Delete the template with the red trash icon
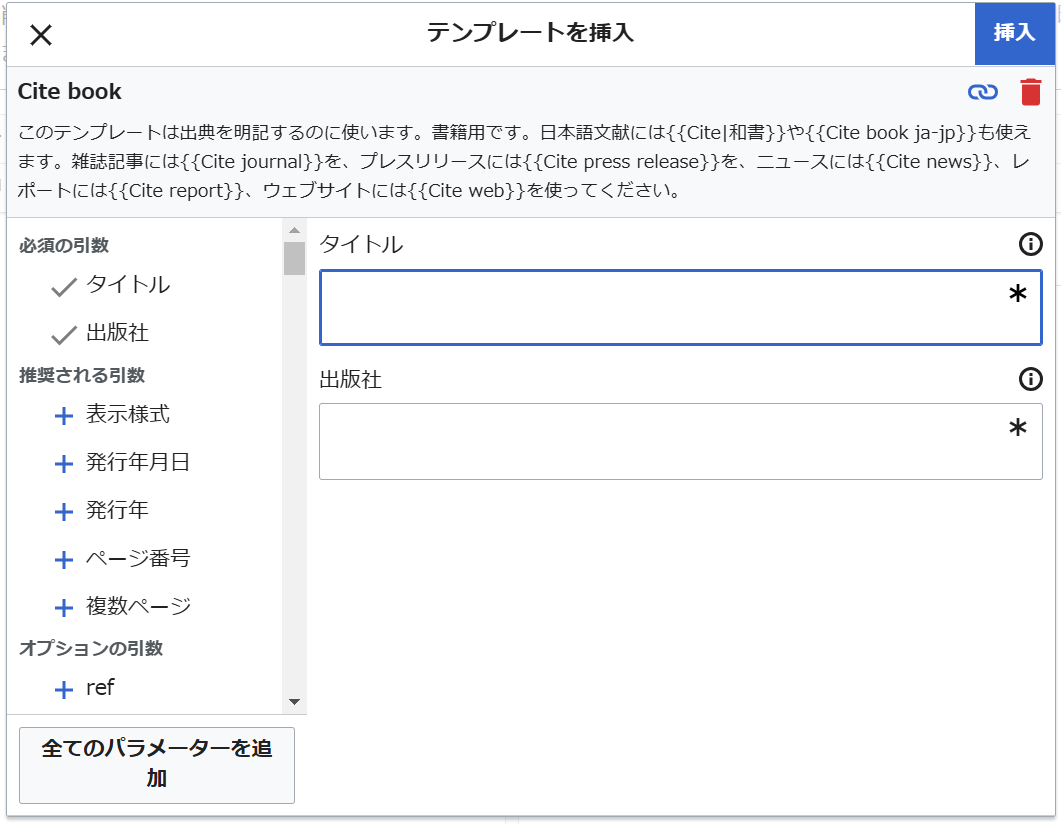The width and height of the screenshot is (1061, 824). click(x=1030, y=92)
